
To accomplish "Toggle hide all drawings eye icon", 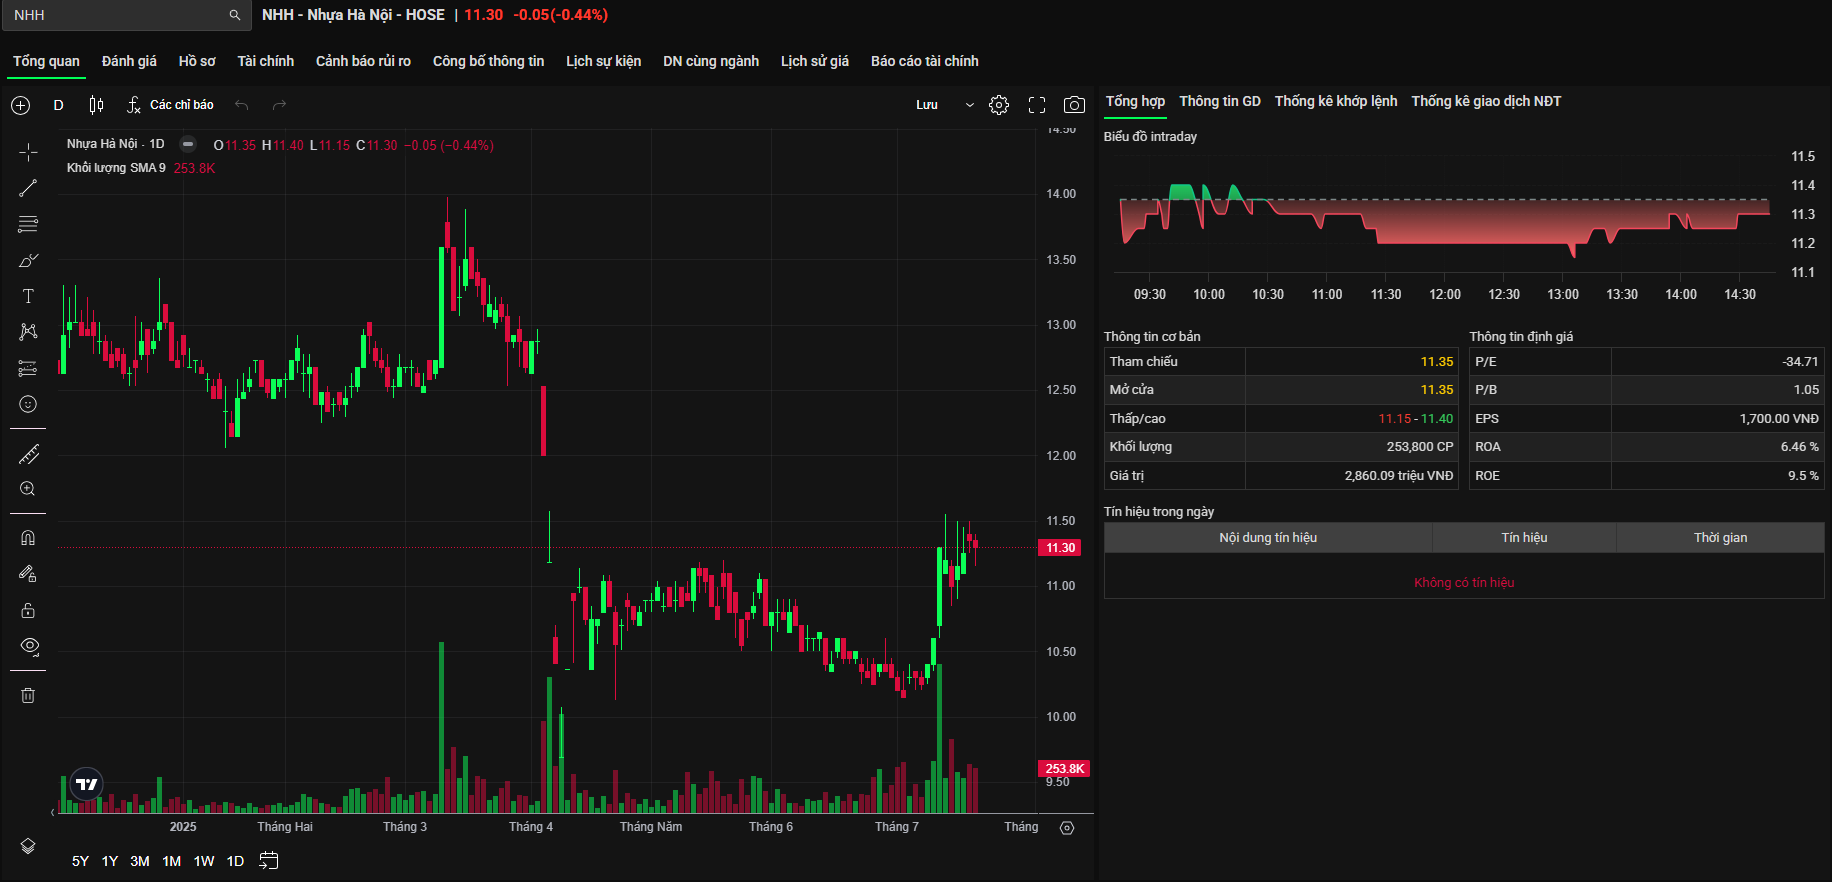I will 28,646.
